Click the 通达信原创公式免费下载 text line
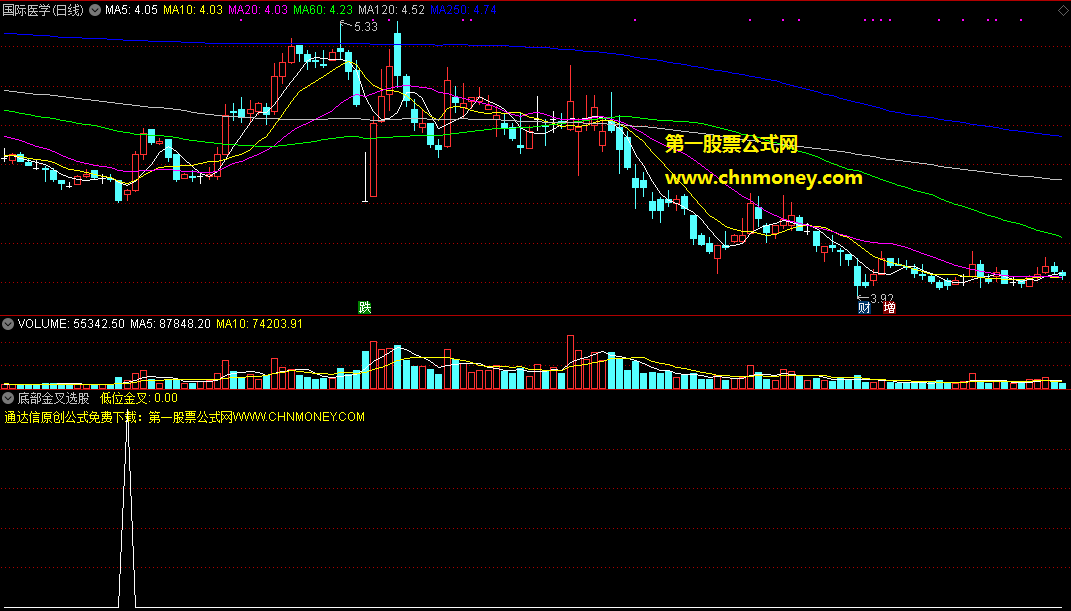The width and height of the screenshot is (1071, 611). pos(184,417)
